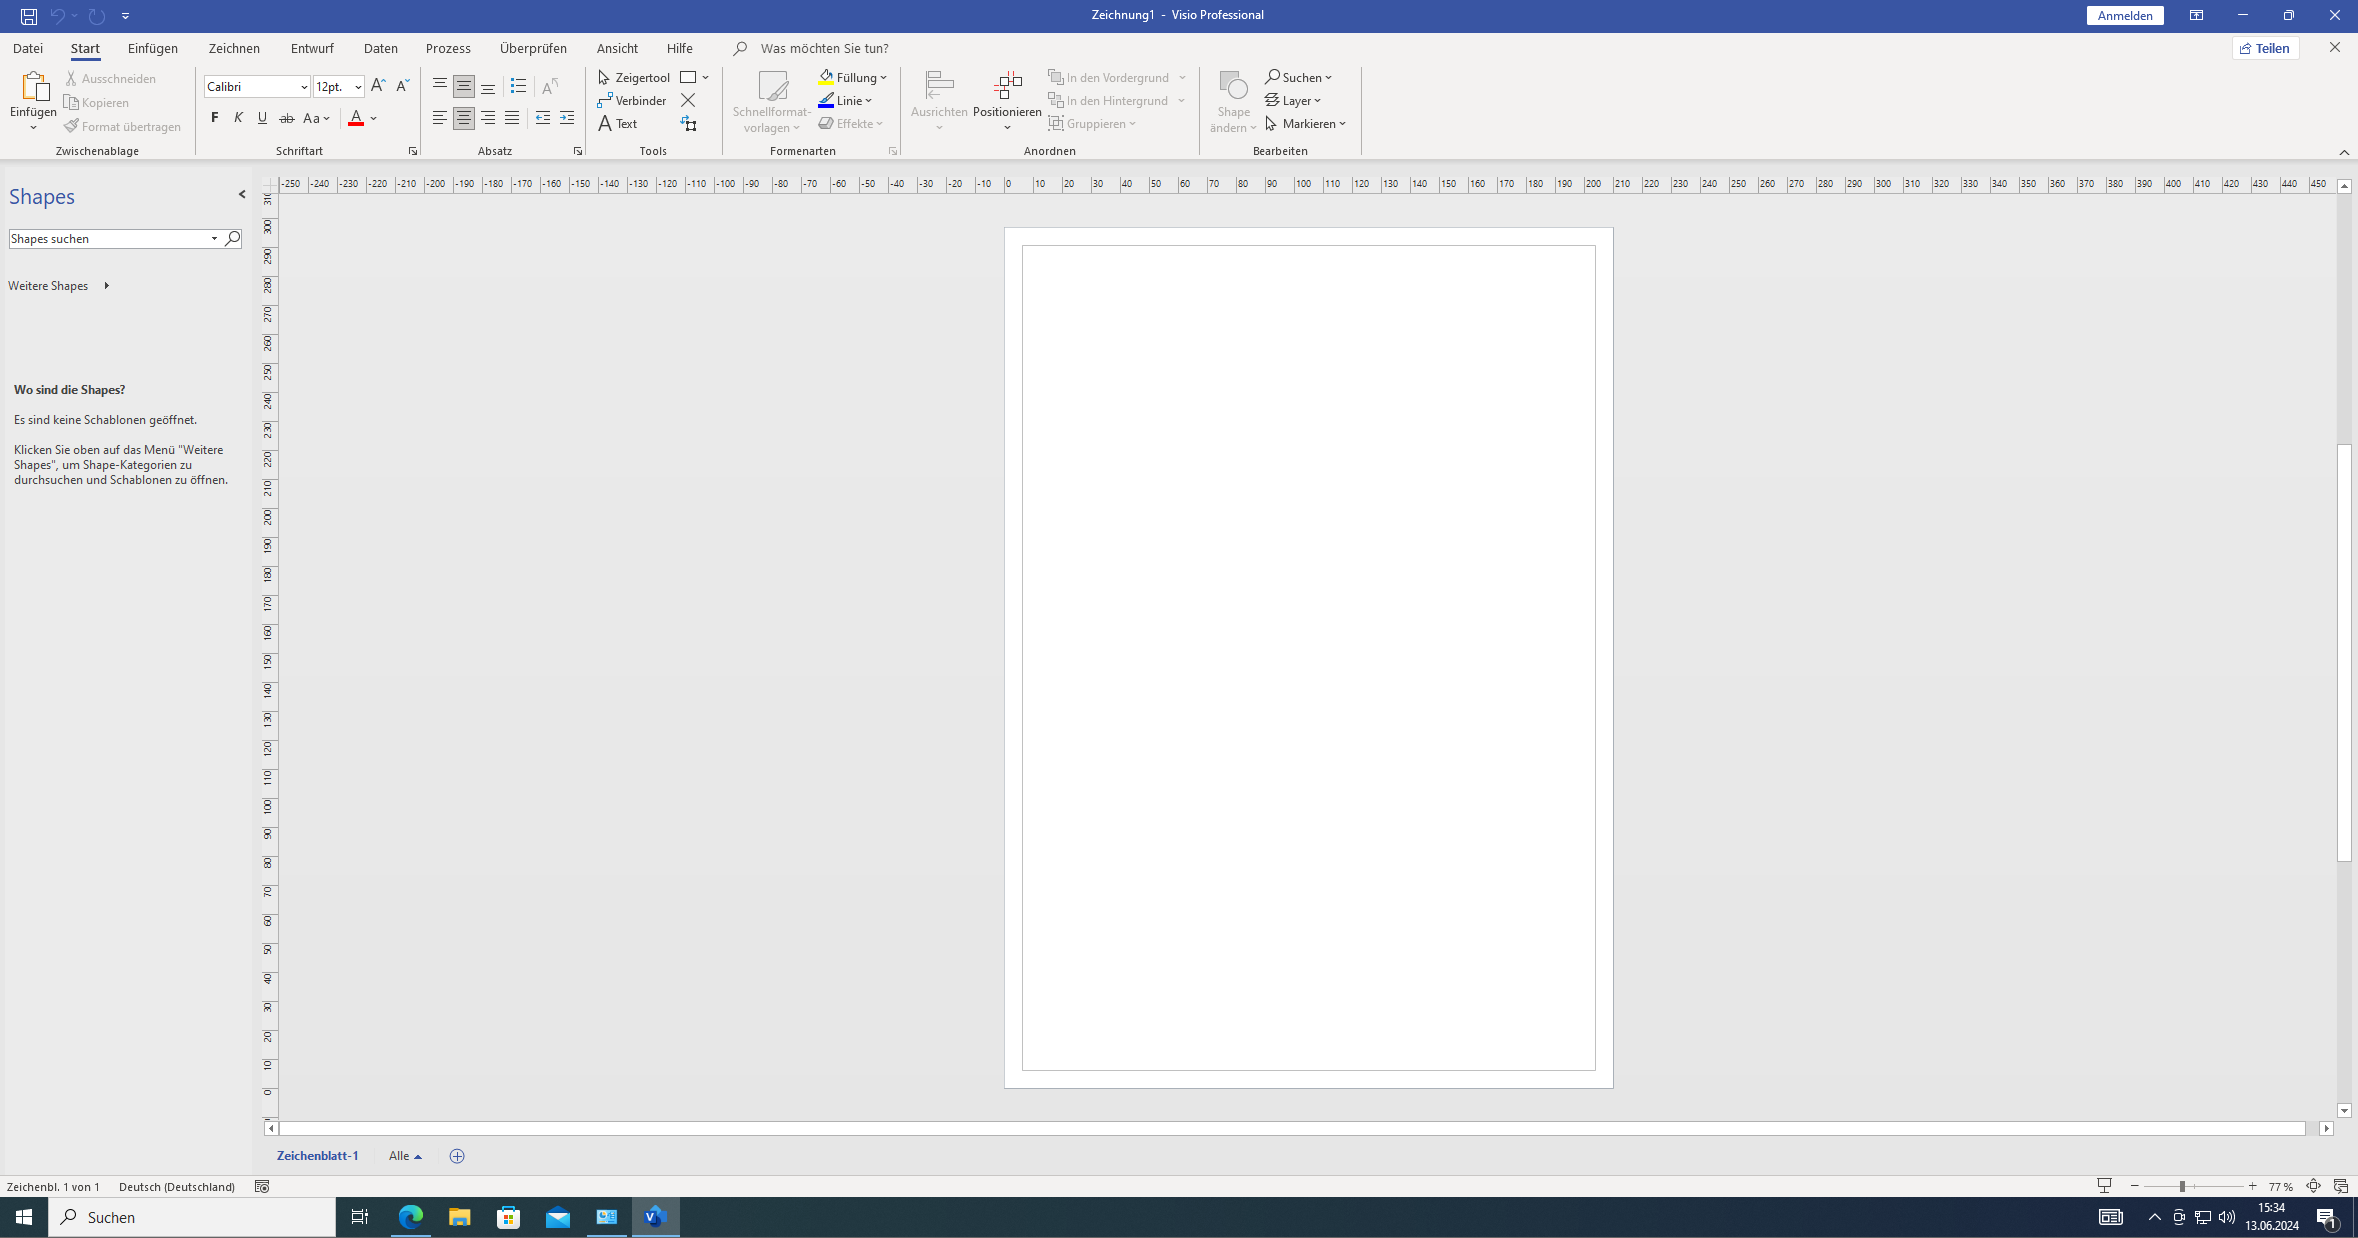
Task: Expand Weitere Shapes menu arrow
Action: (x=106, y=286)
